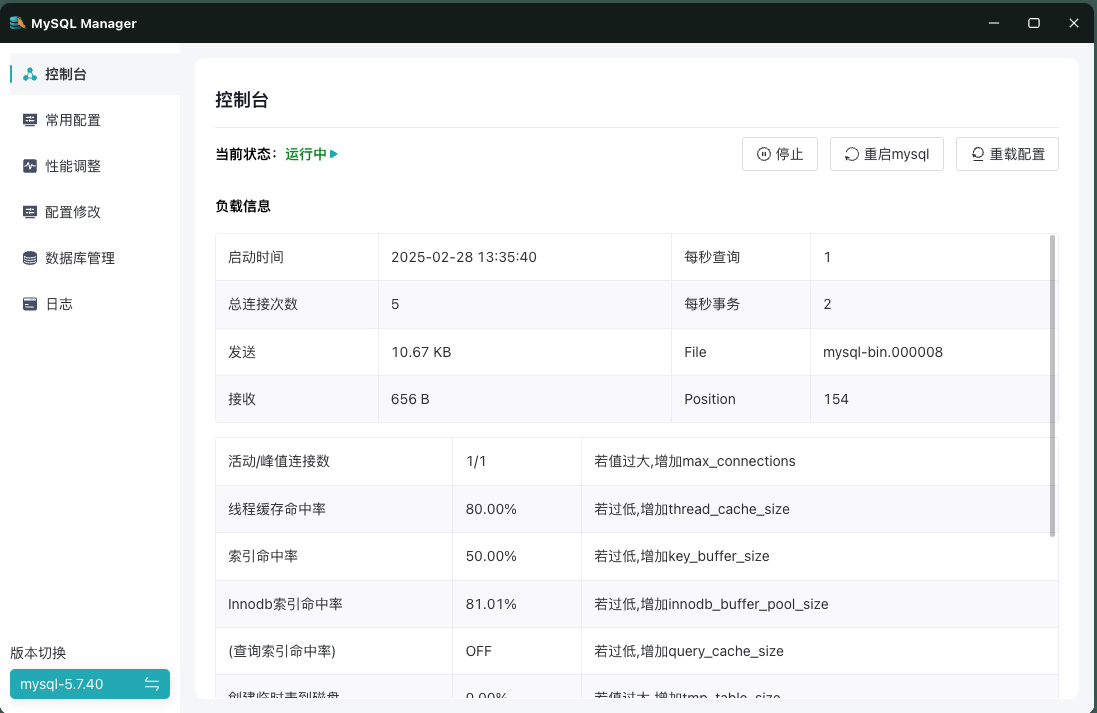
Task: Click the reload icon in 重载配置 button
Action: click(x=977, y=154)
